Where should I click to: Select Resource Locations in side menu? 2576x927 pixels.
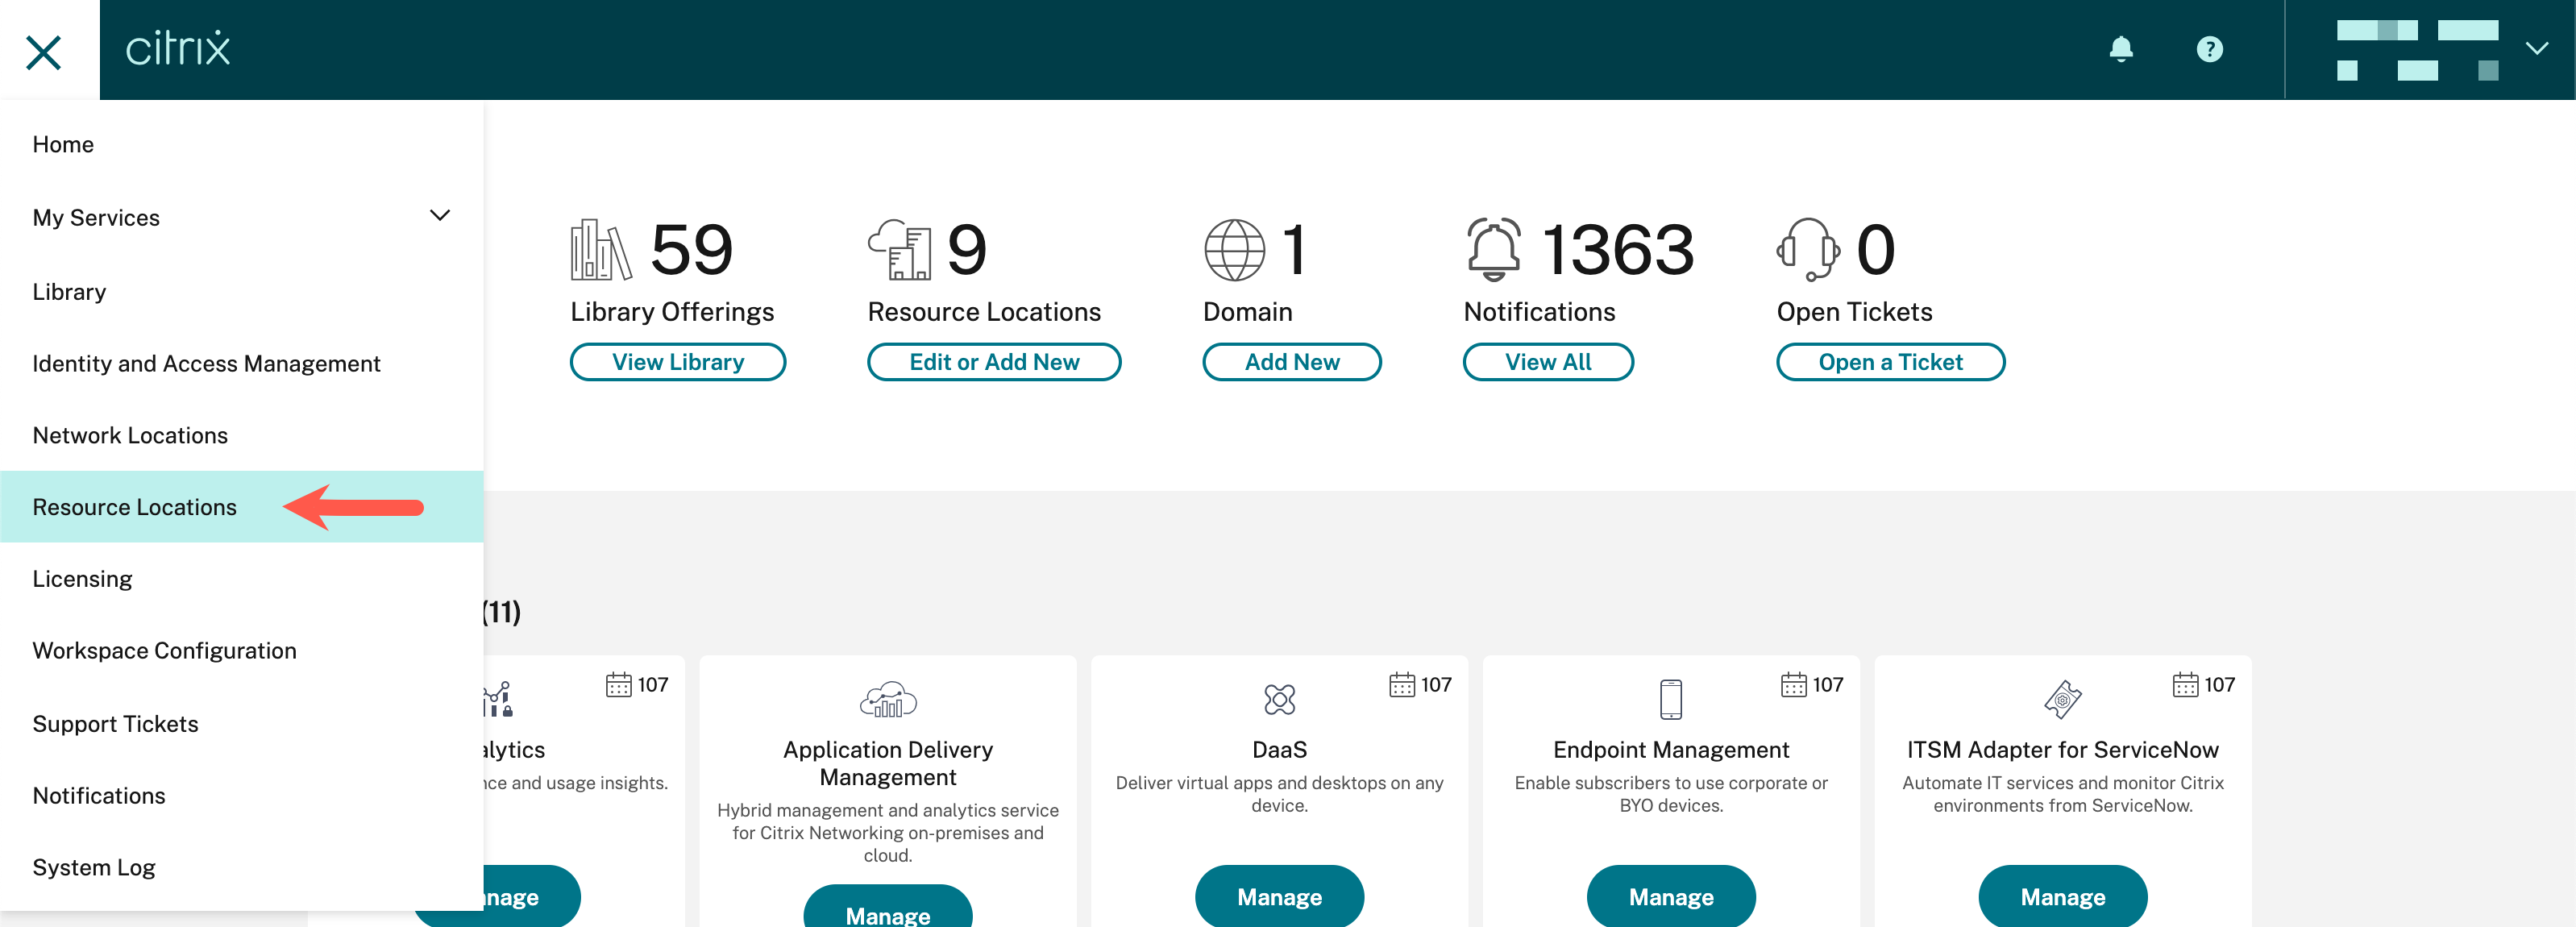tap(135, 507)
